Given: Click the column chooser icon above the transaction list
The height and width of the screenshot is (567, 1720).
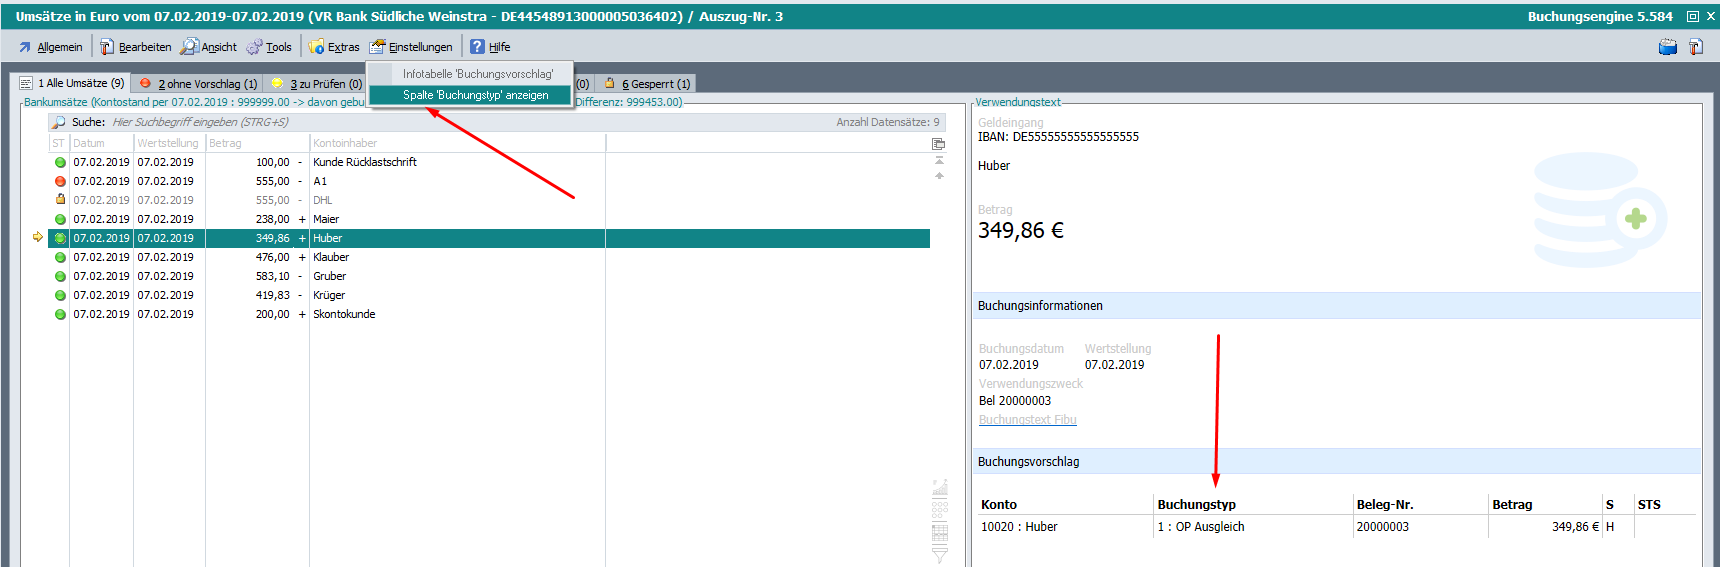Looking at the screenshot, I should click(x=938, y=144).
